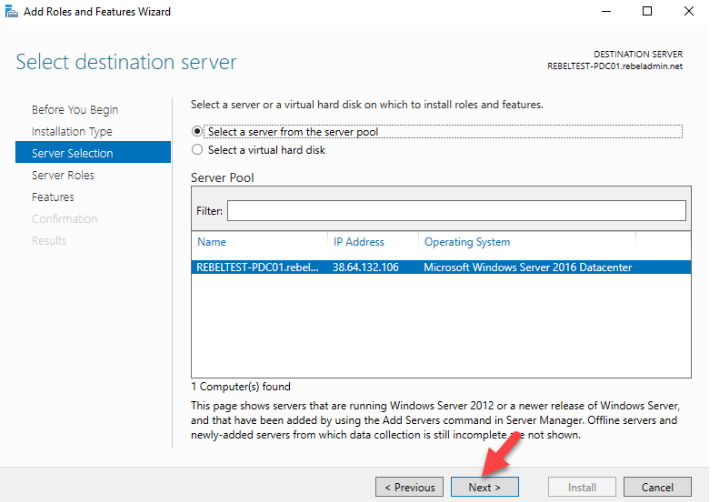Click the Previous button
Screen dimensions: 715x502
(409, 487)
